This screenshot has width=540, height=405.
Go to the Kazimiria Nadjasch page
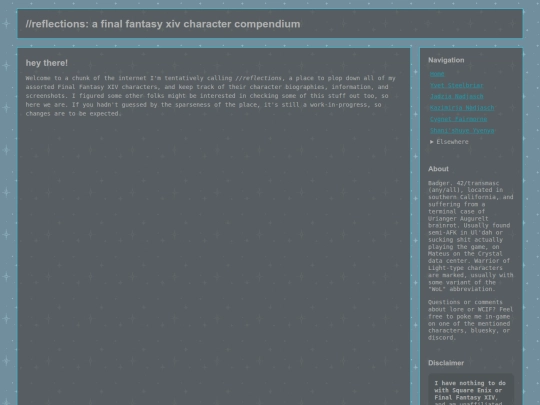tap(462, 108)
